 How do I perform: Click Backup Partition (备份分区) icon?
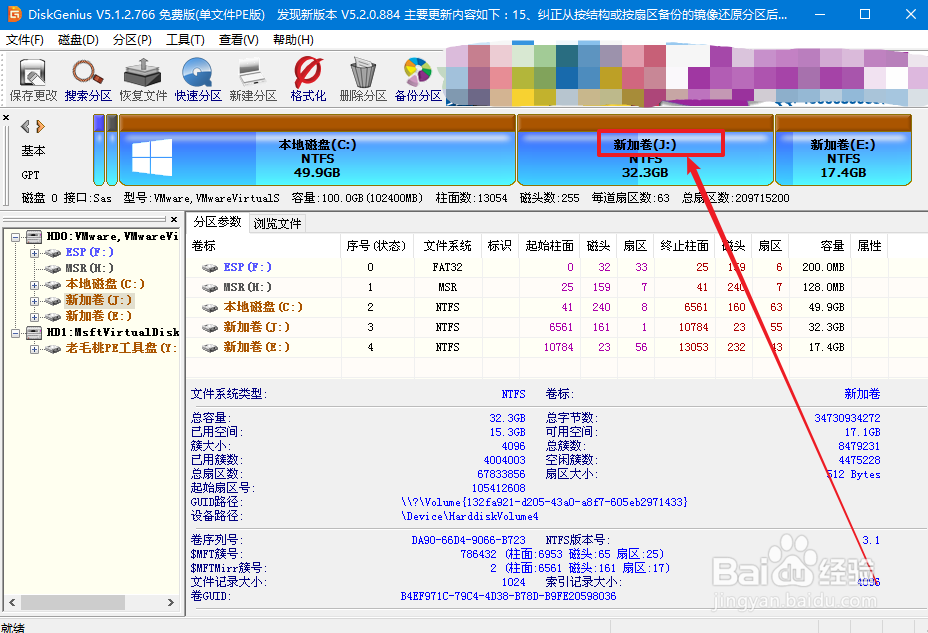tap(418, 80)
